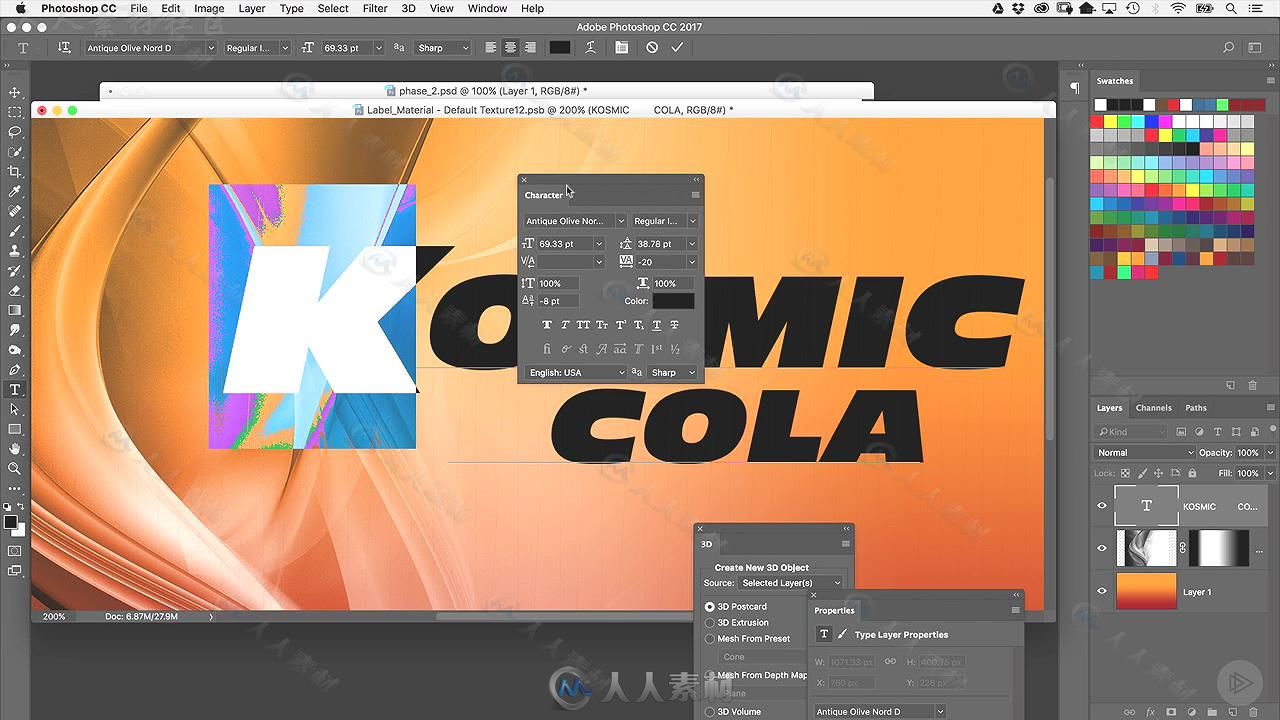Switch to the Paths tab

coord(1196,408)
